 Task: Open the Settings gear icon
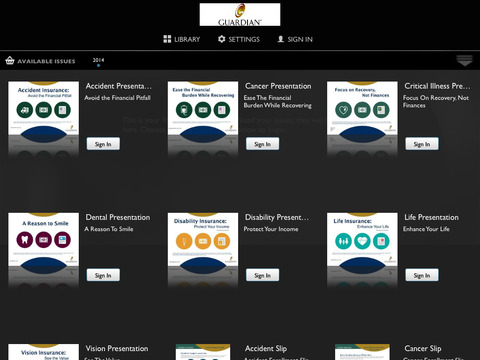click(222, 39)
